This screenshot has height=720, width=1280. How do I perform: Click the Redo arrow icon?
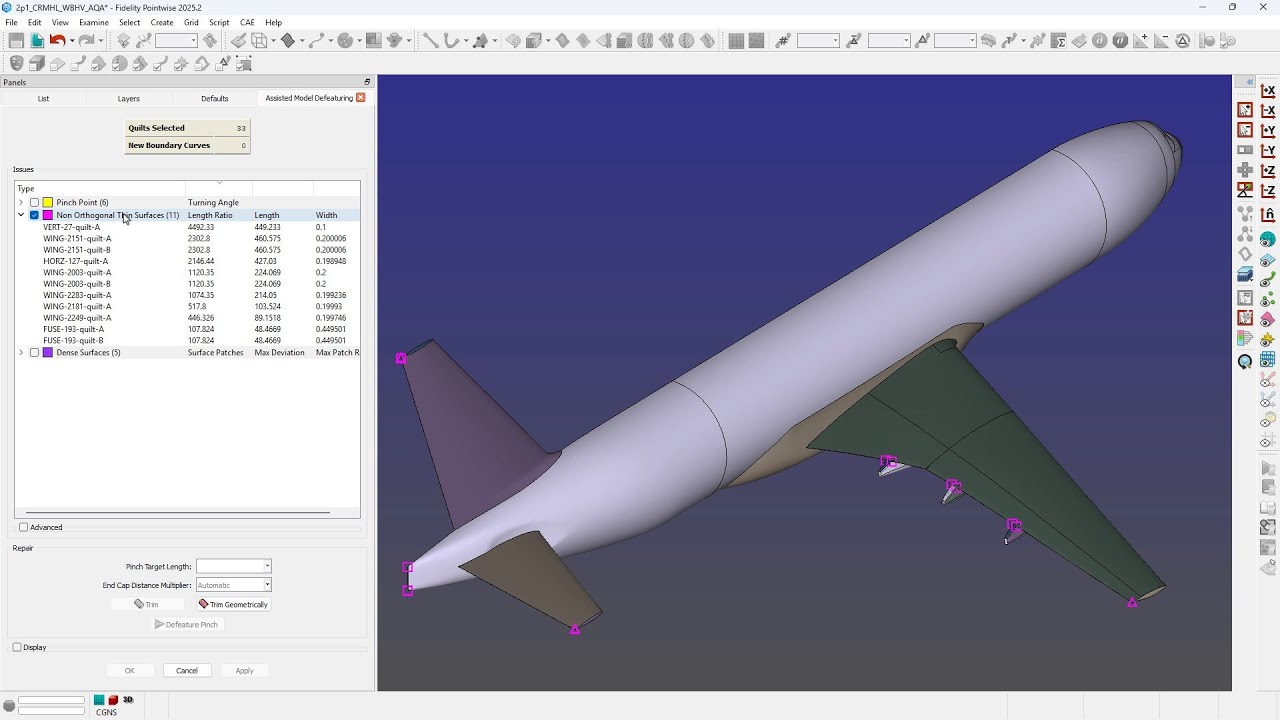tap(86, 41)
